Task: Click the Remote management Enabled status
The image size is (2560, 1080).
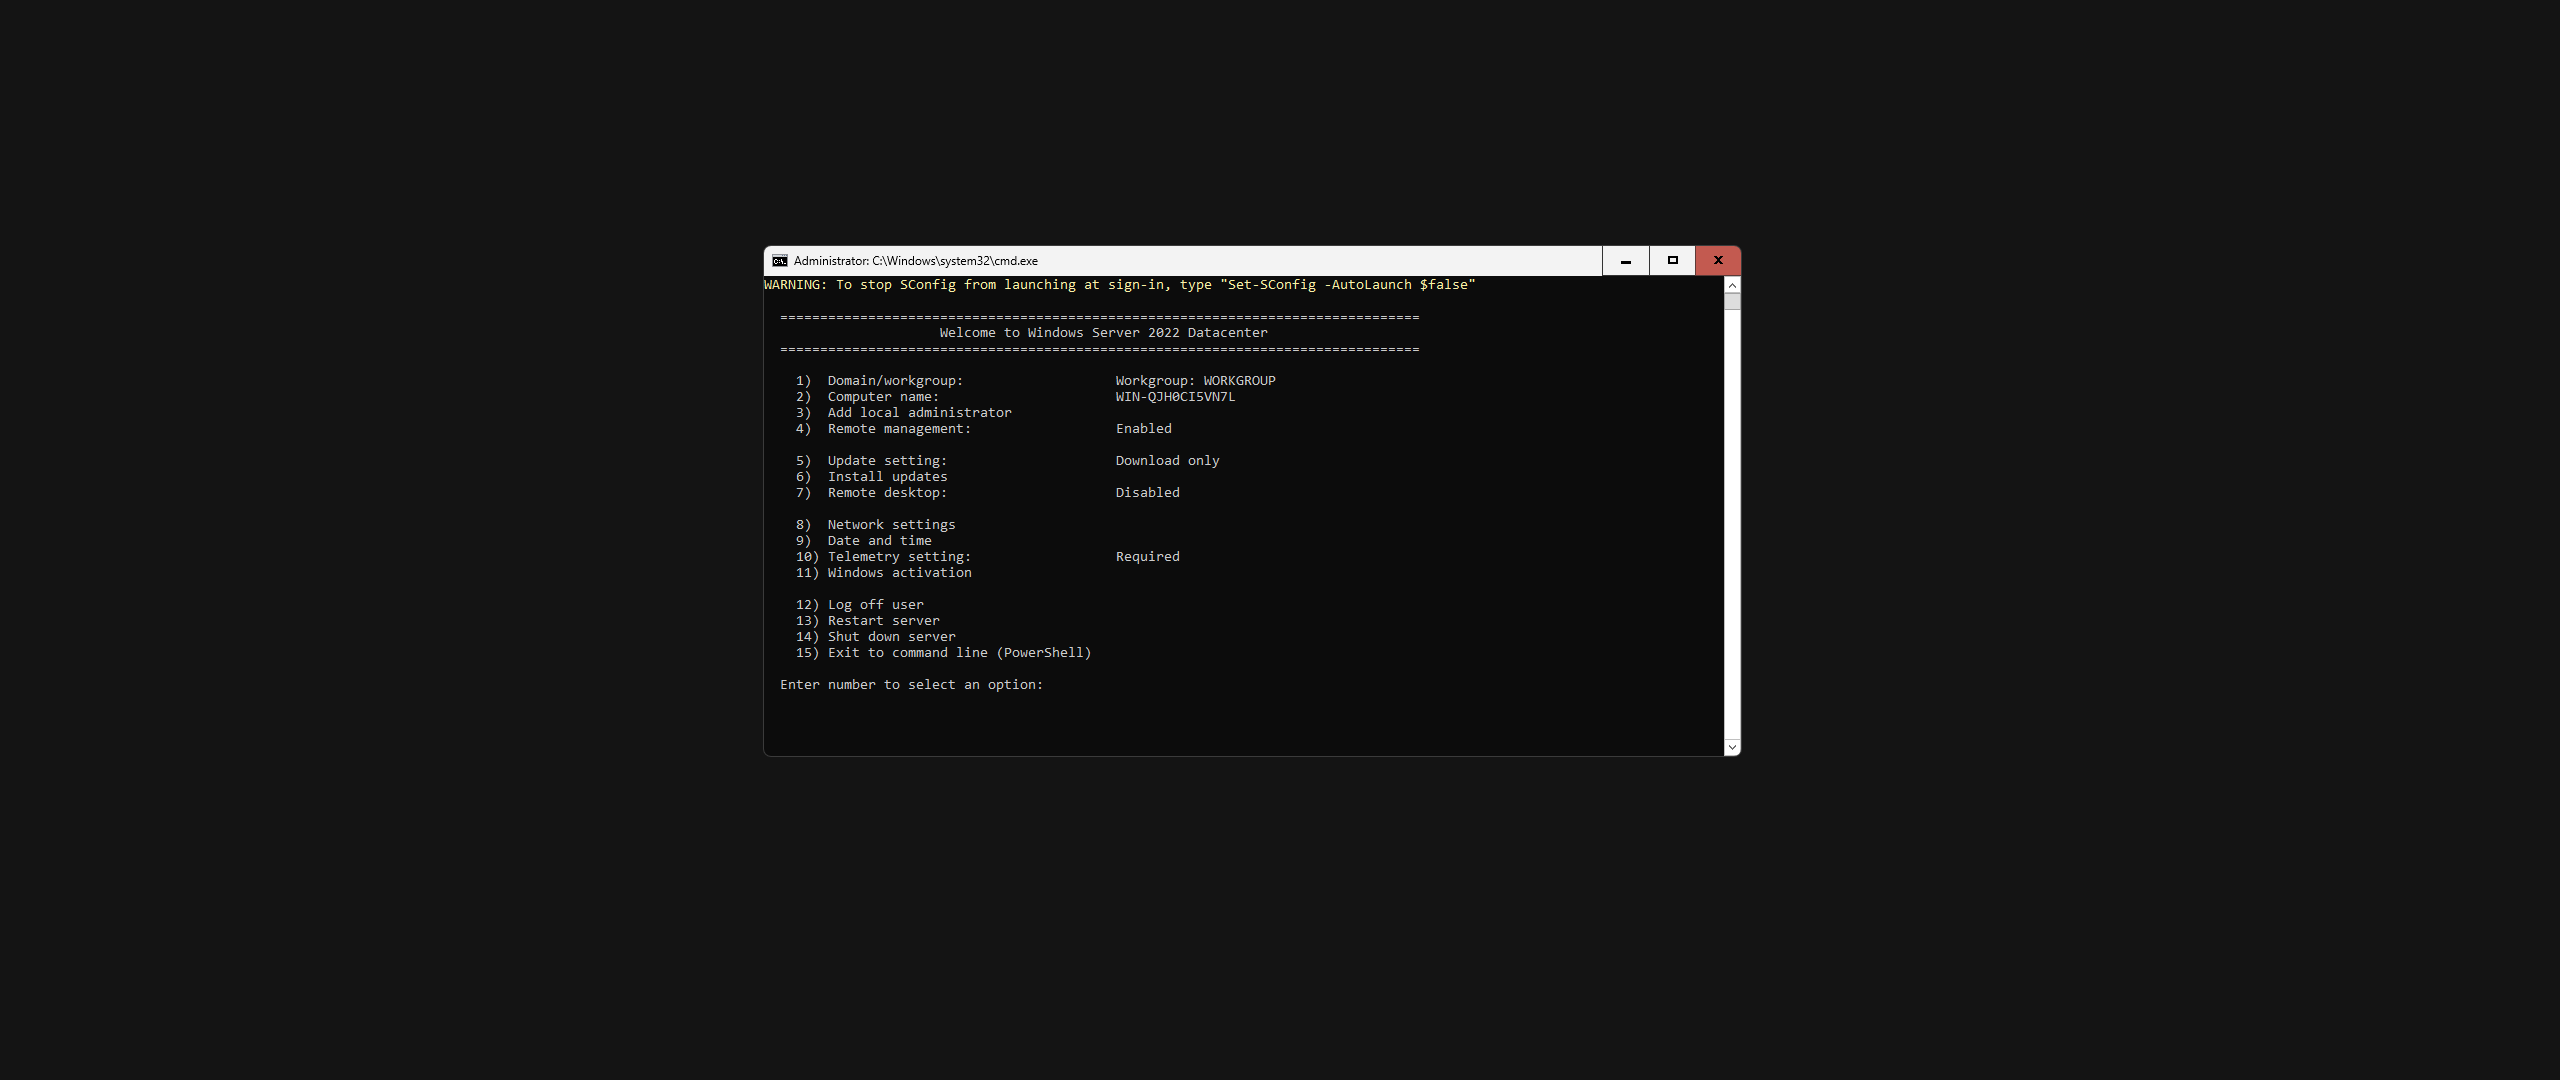Action: [1143, 429]
